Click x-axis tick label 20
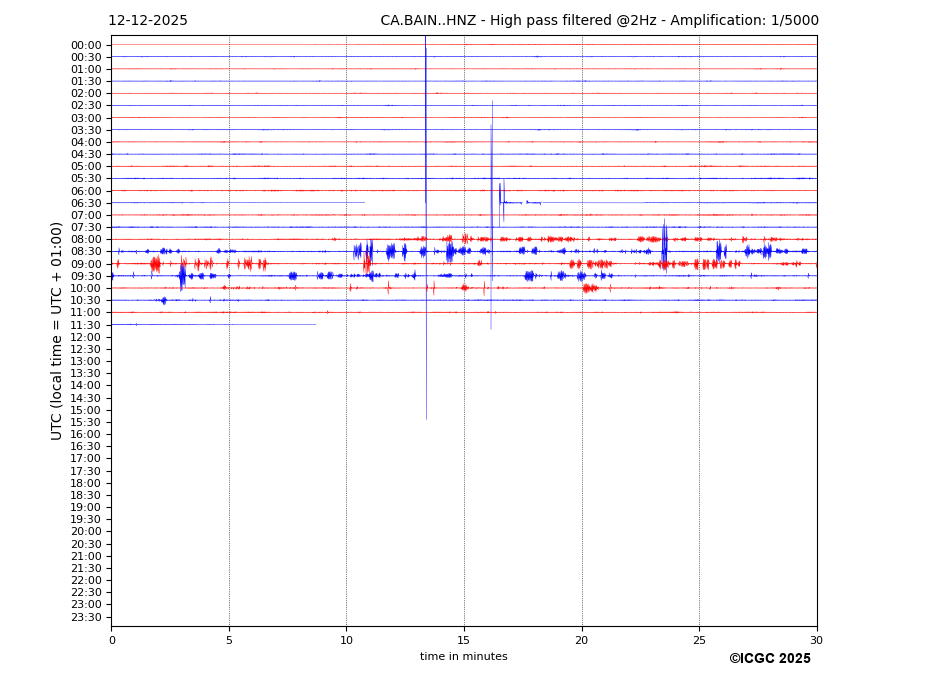 [x=581, y=640]
